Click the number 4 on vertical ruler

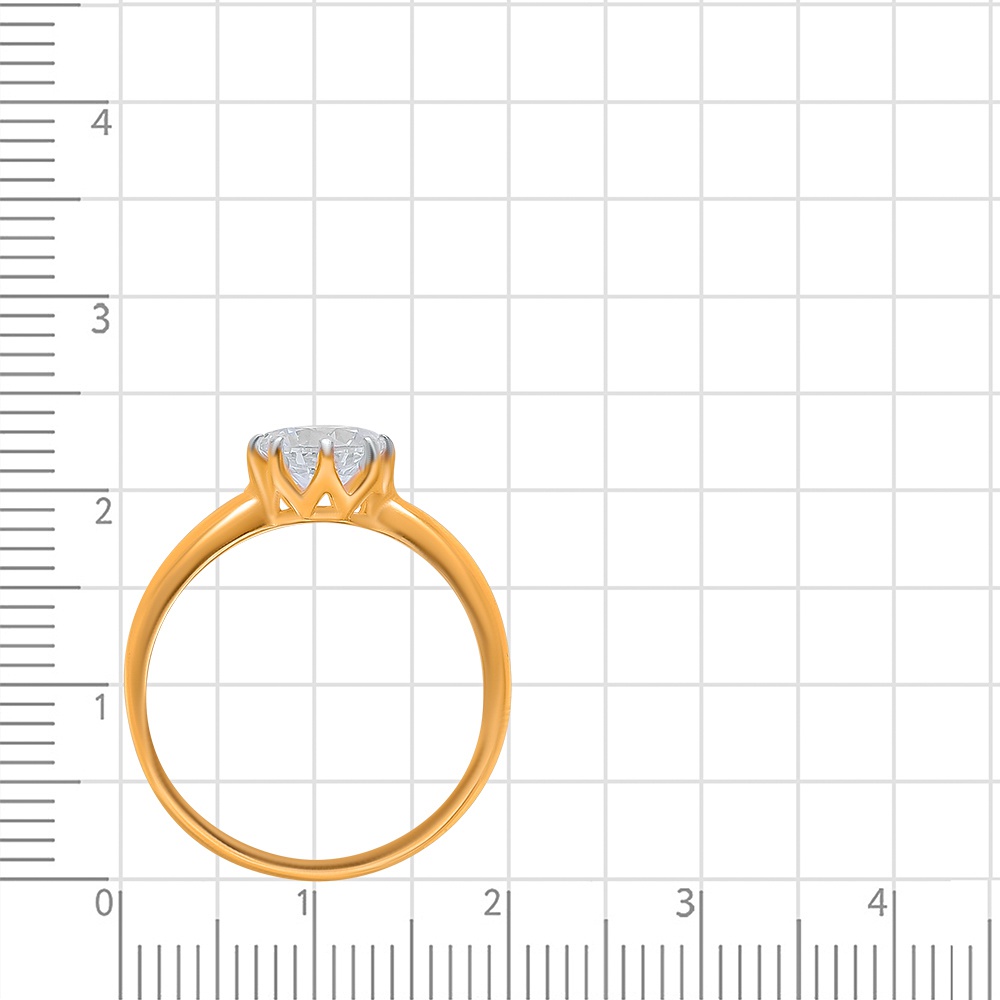tap(101, 122)
